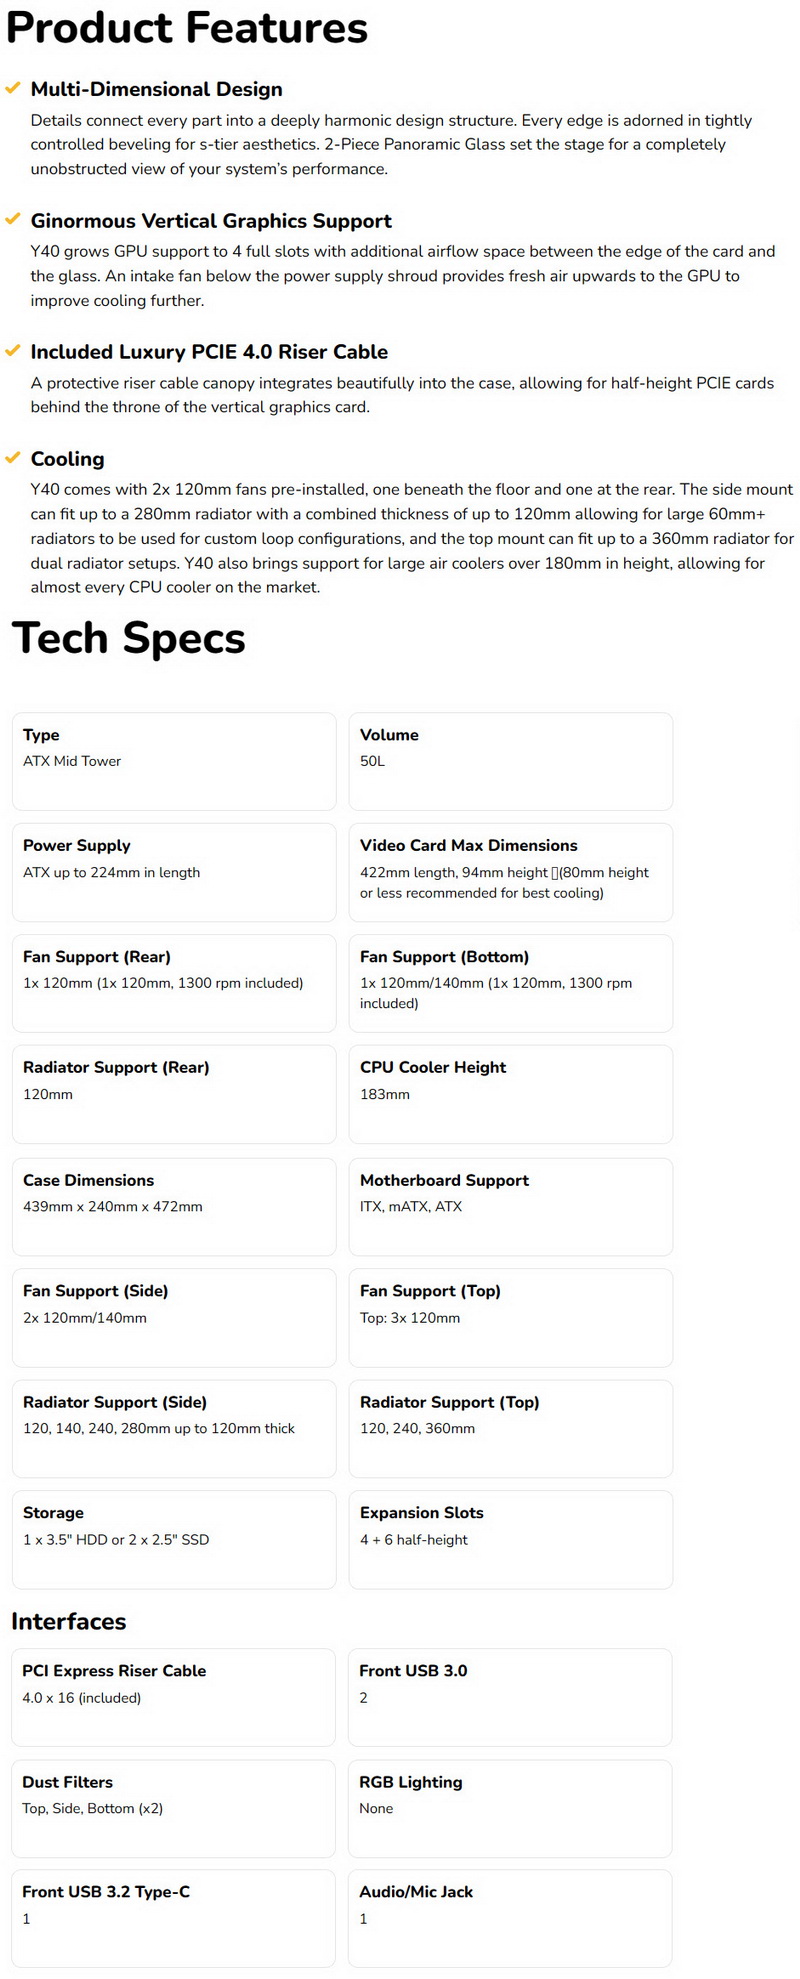Viewport: 800px width, 1979px height.
Task: Select the PCI Express Riser Cable card
Action: (x=173, y=1698)
